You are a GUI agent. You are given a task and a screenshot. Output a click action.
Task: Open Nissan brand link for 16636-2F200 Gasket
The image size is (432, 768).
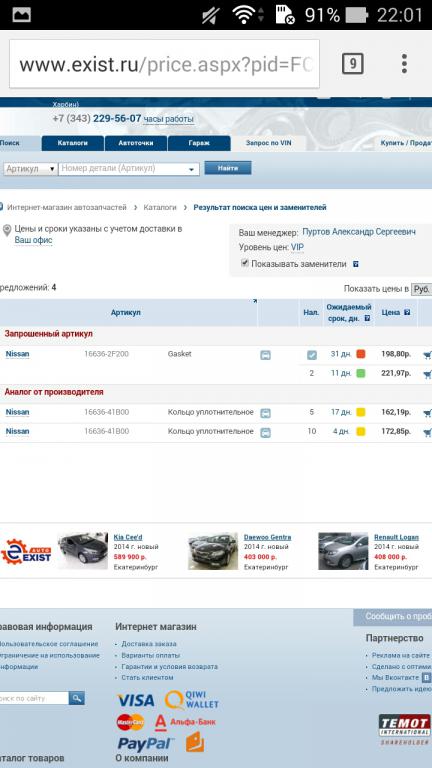(17, 354)
